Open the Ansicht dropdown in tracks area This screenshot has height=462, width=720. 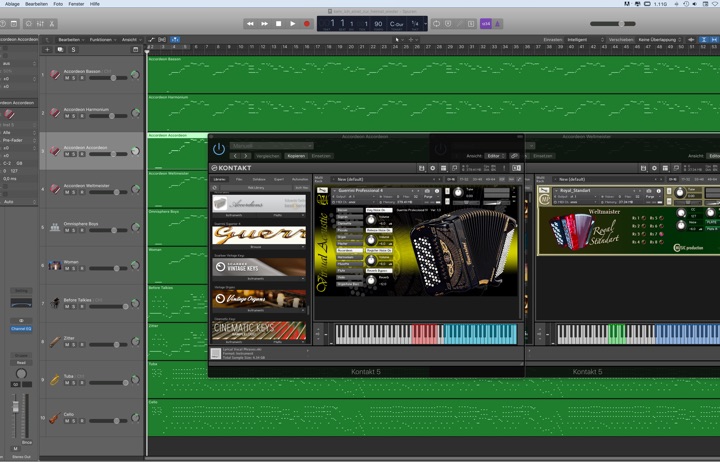point(131,39)
